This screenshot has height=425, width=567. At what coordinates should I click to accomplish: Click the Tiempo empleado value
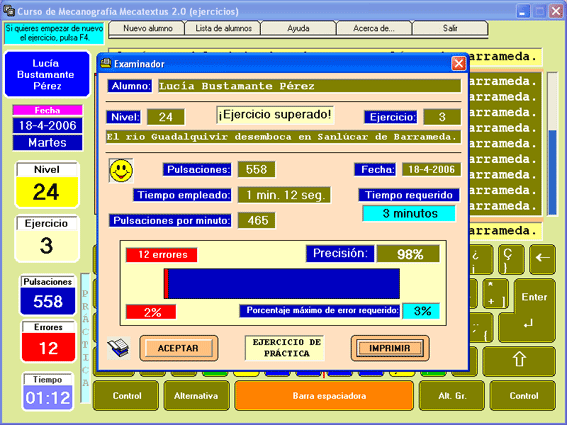284,195
